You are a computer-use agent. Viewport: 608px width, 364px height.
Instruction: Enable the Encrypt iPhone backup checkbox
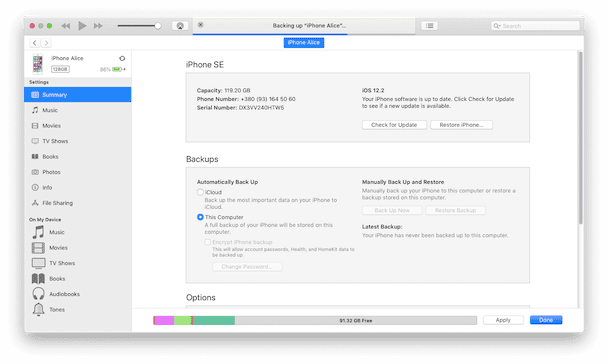[207, 242]
